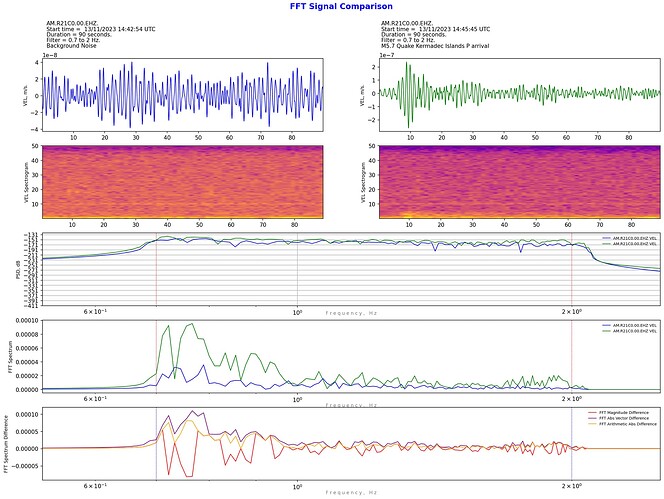Click 'FFT Arithmetic Abs Difference' legend entry
This screenshot has width=664, height=499.
click(622, 424)
